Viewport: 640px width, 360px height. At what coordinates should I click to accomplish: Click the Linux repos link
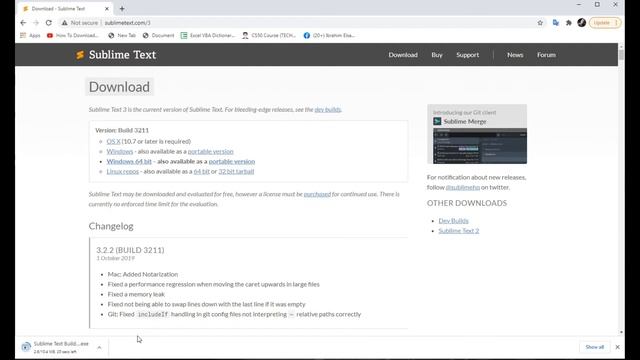(122, 171)
